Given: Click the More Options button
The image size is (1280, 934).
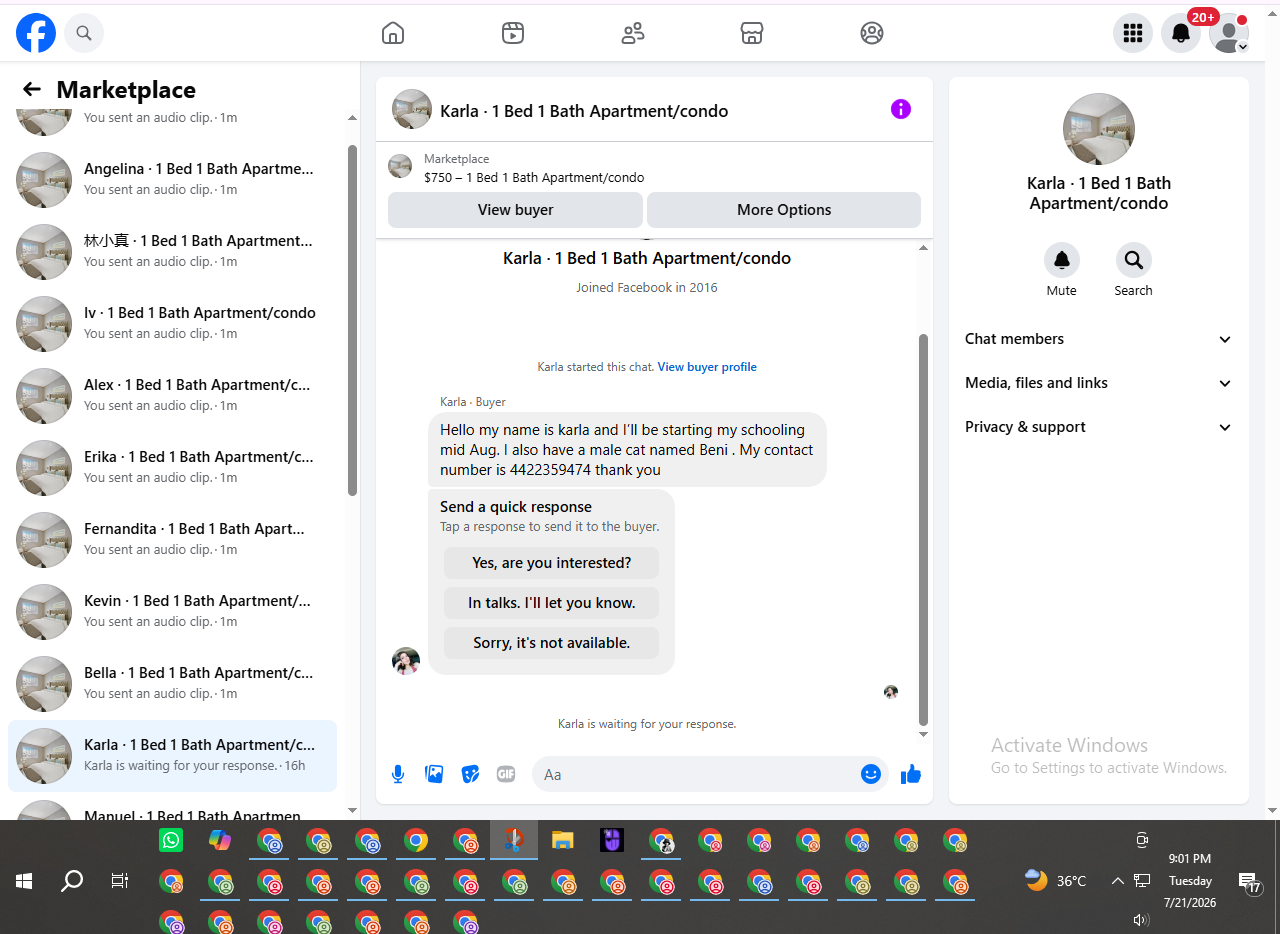Looking at the screenshot, I should 784,210.
